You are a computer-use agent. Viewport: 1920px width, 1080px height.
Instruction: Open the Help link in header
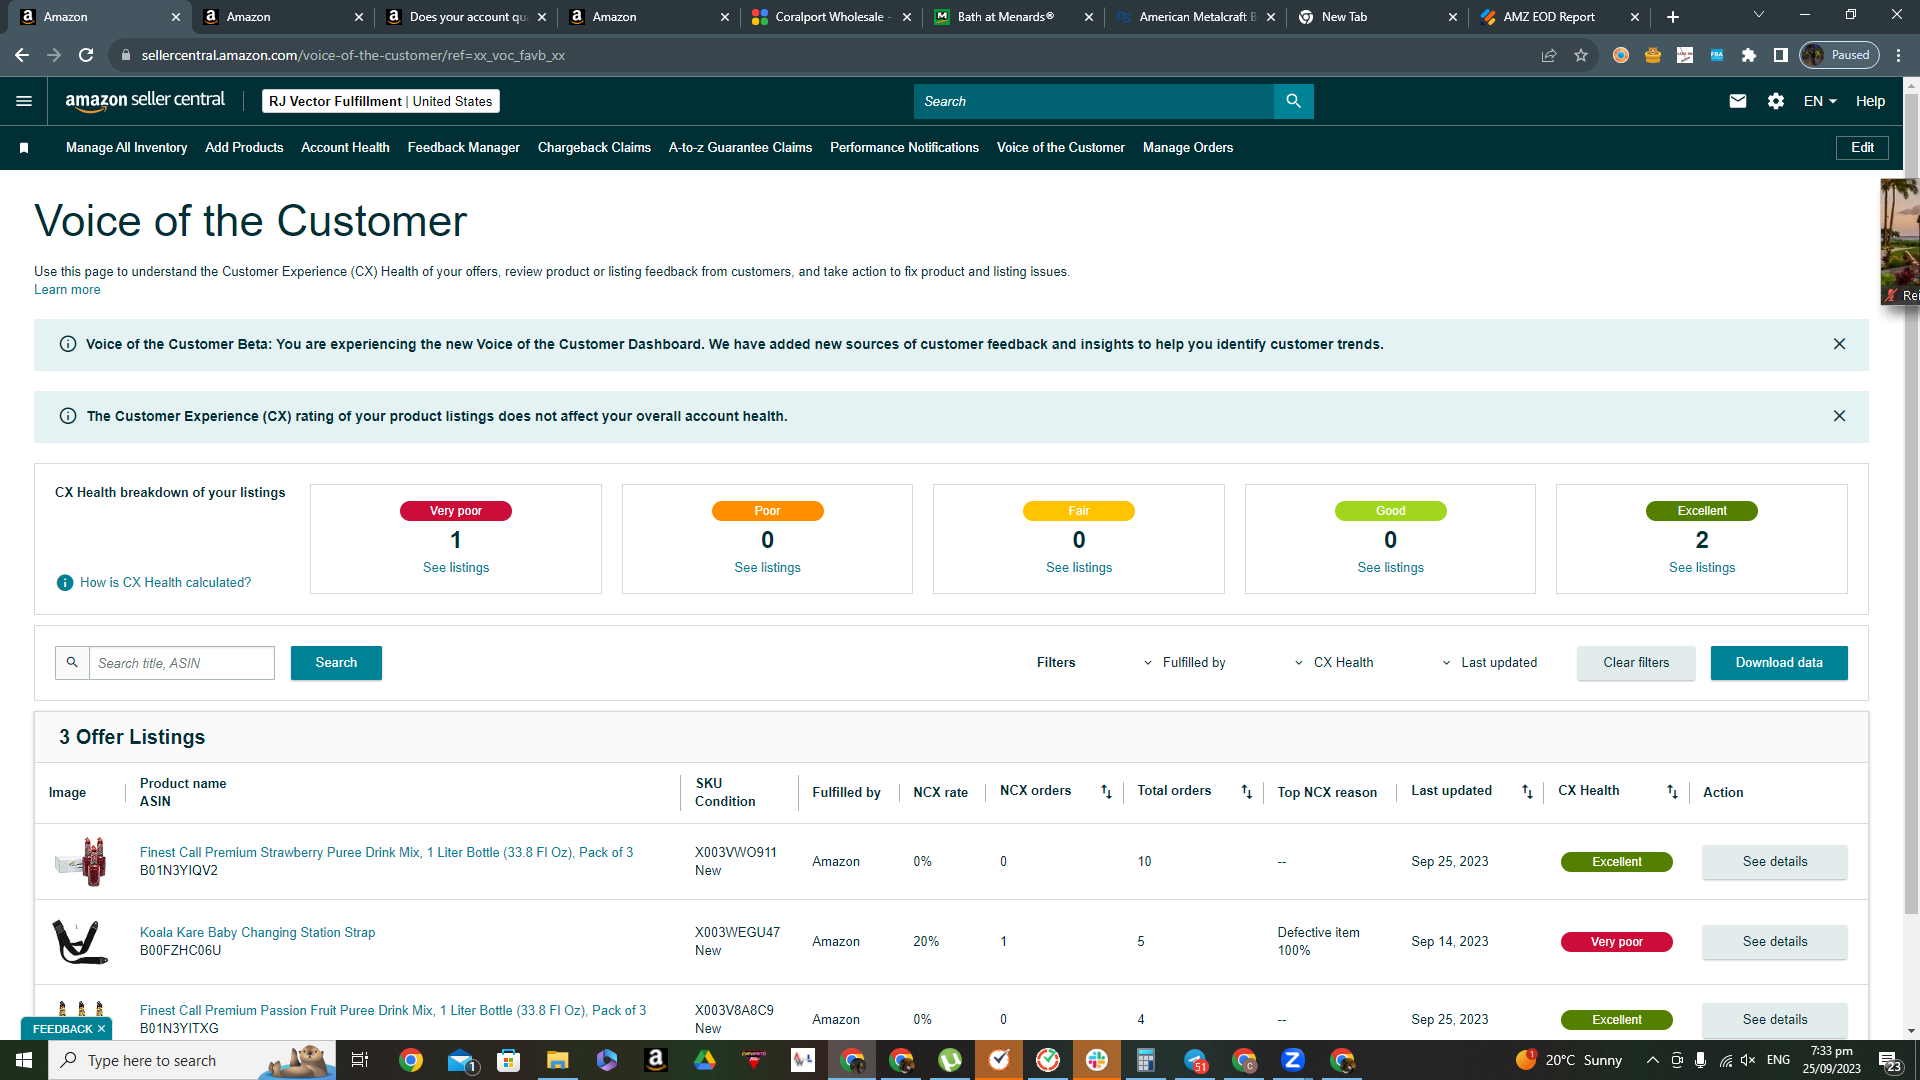(1870, 101)
